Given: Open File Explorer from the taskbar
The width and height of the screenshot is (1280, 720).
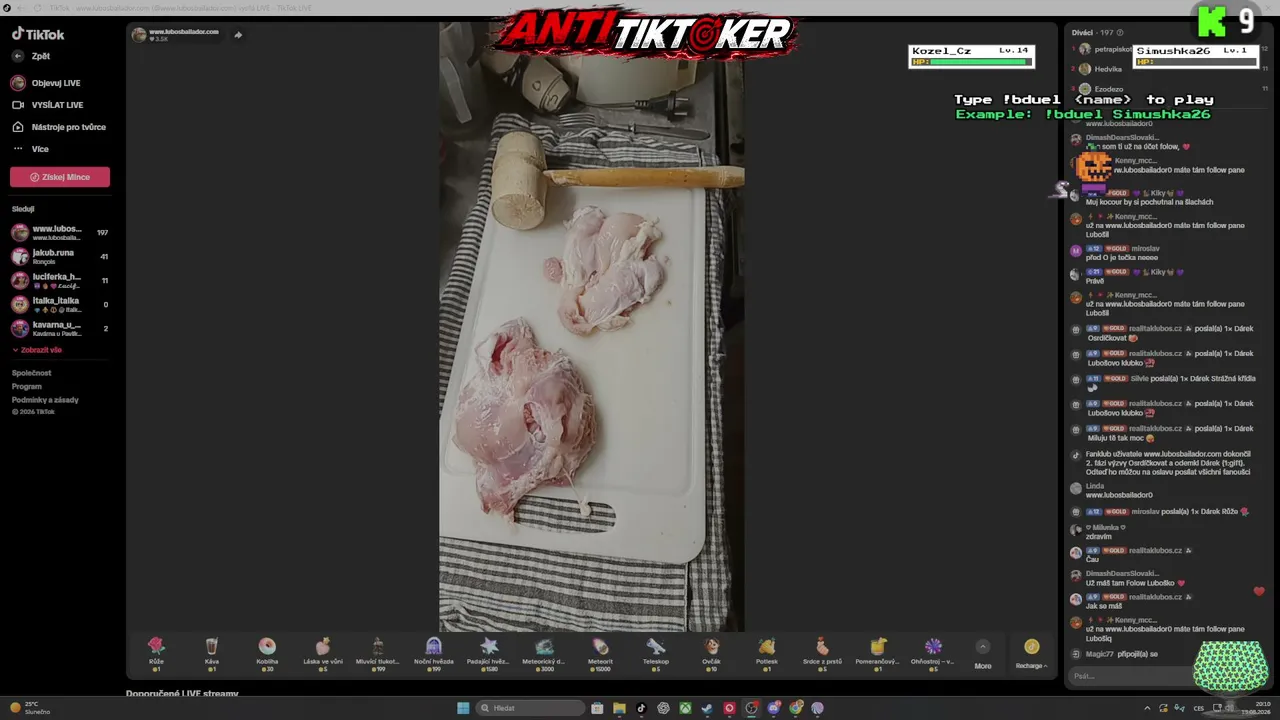Looking at the screenshot, I should 619,708.
